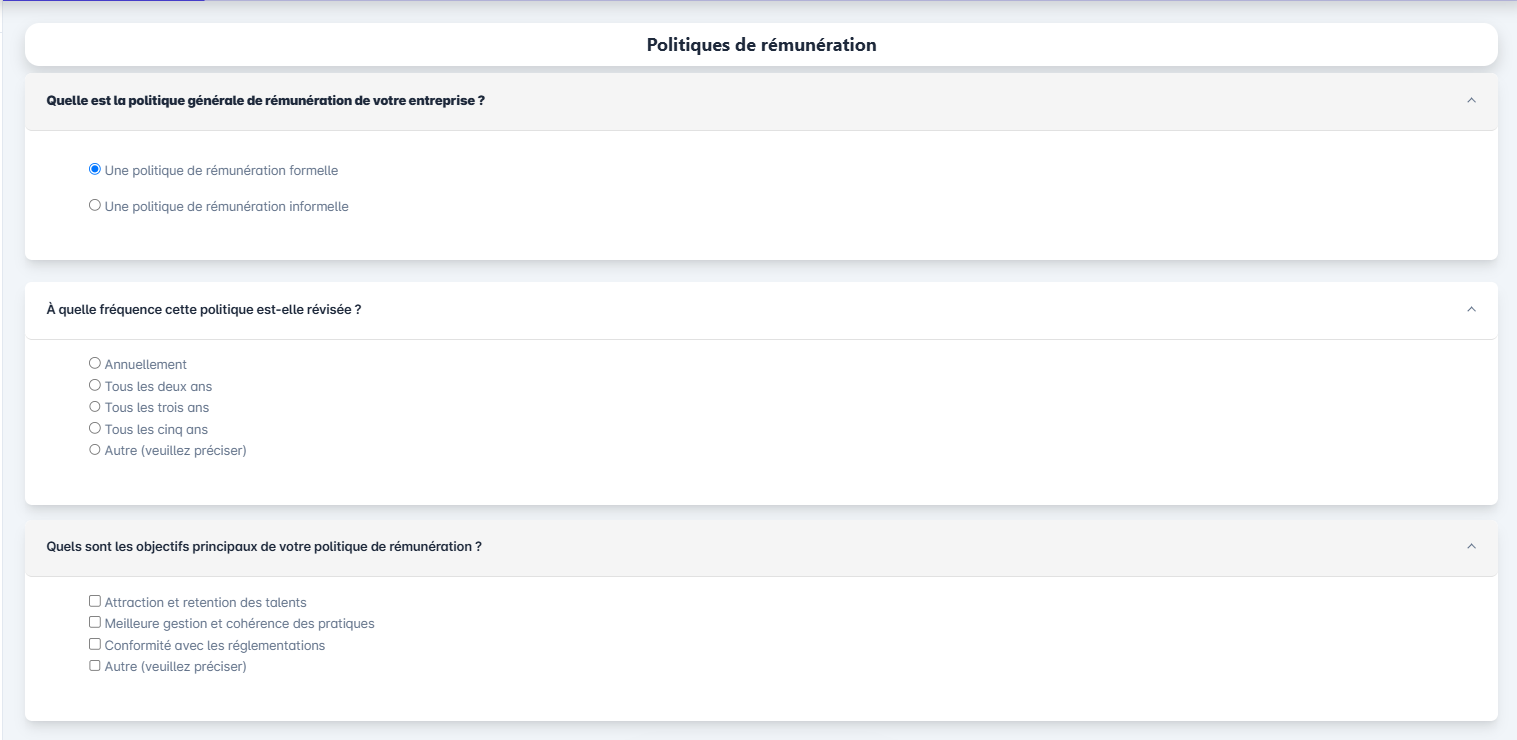Select the formal remuneration policy radio button
This screenshot has width=1517, height=740.
[x=95, y=169]
